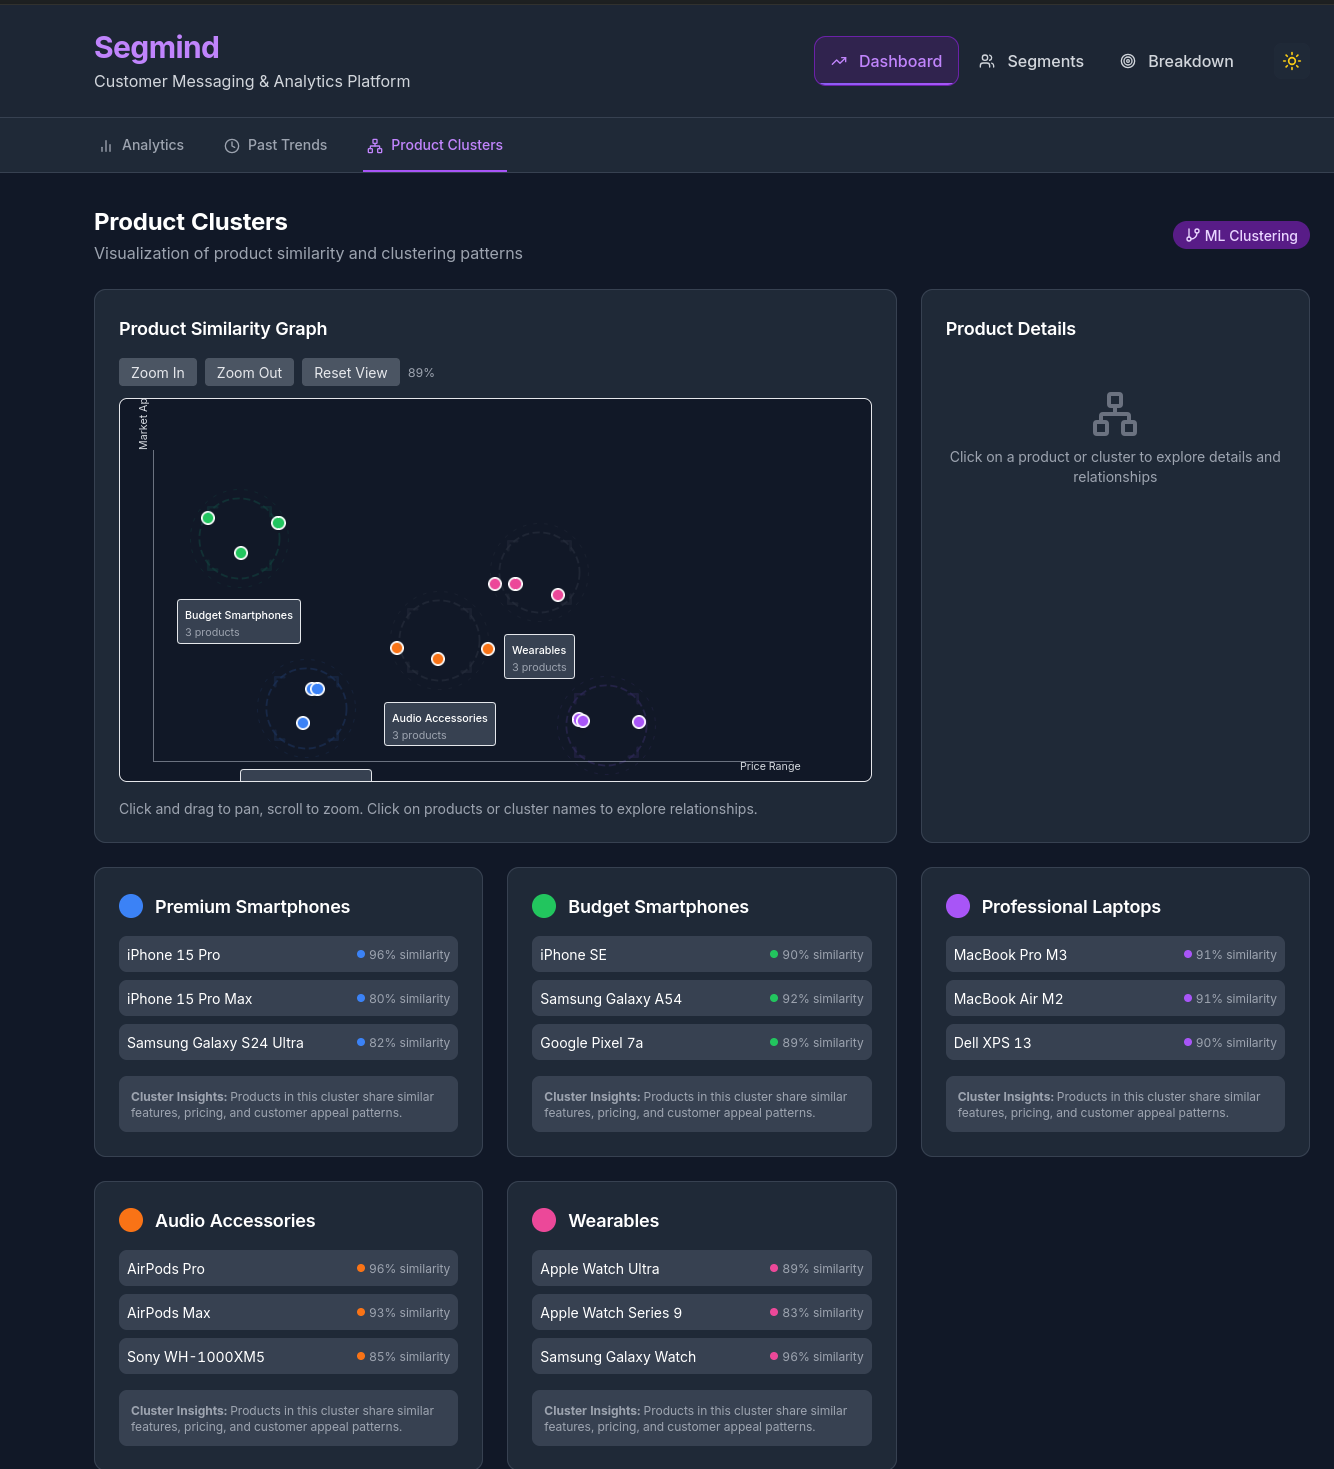Click the Audio Accessories cluster label in graph
The image size is (1334, 1469).
pyautogui.click(x=440, y=724)
